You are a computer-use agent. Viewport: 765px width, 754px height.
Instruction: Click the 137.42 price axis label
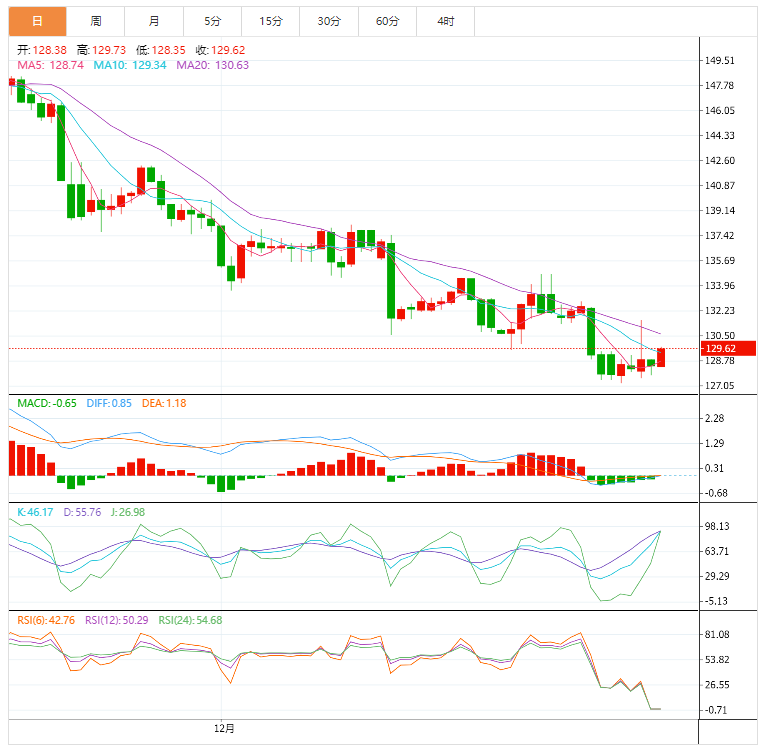(x=720, y=236)
